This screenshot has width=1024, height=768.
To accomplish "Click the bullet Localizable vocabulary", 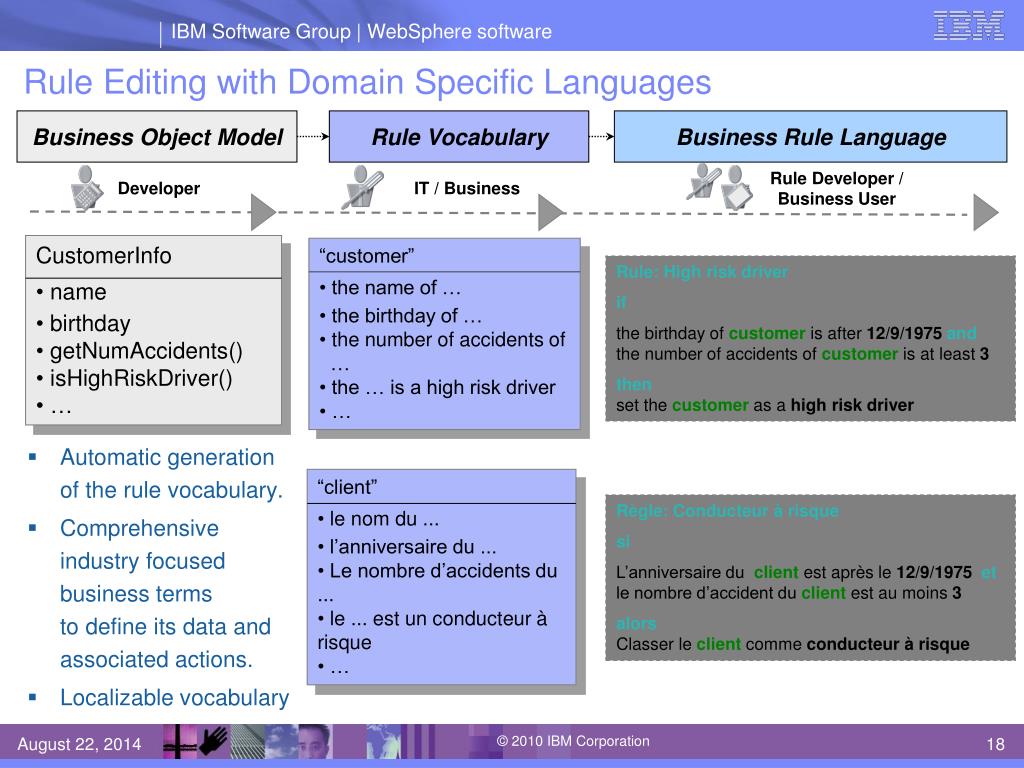I will [174, 697].
